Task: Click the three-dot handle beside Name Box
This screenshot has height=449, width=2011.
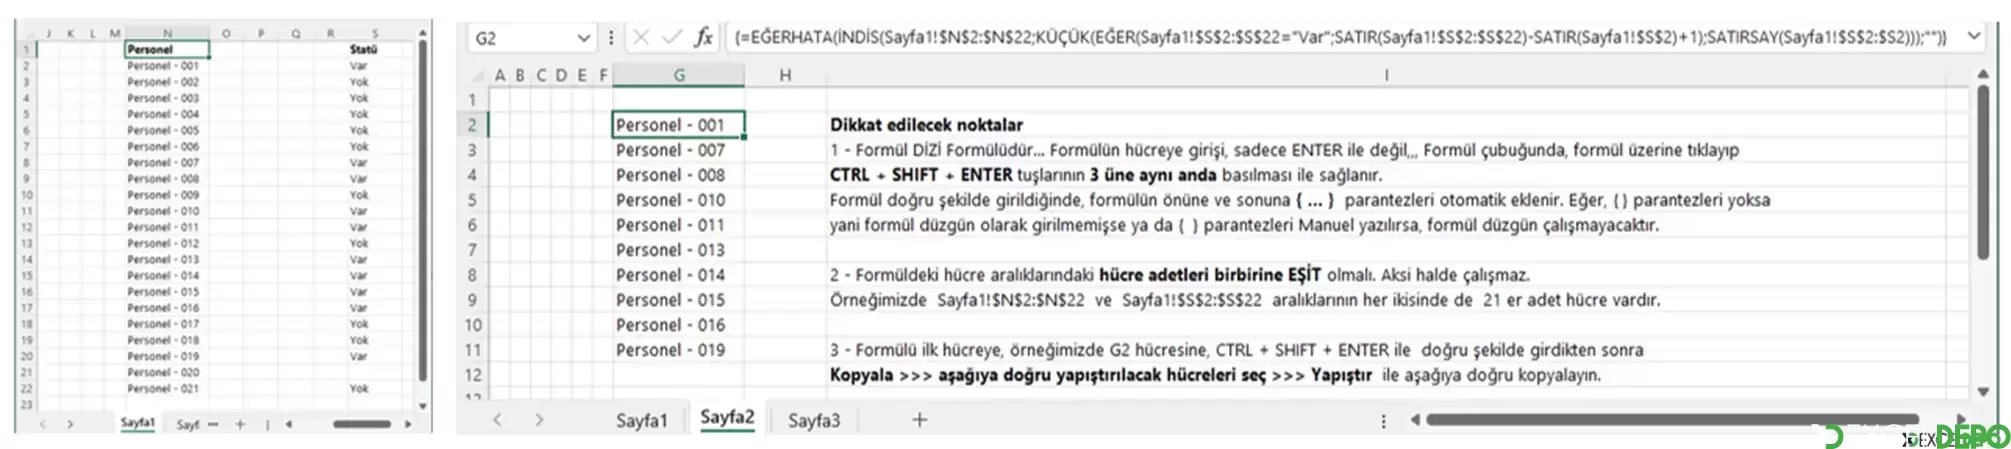Action: 611,37
